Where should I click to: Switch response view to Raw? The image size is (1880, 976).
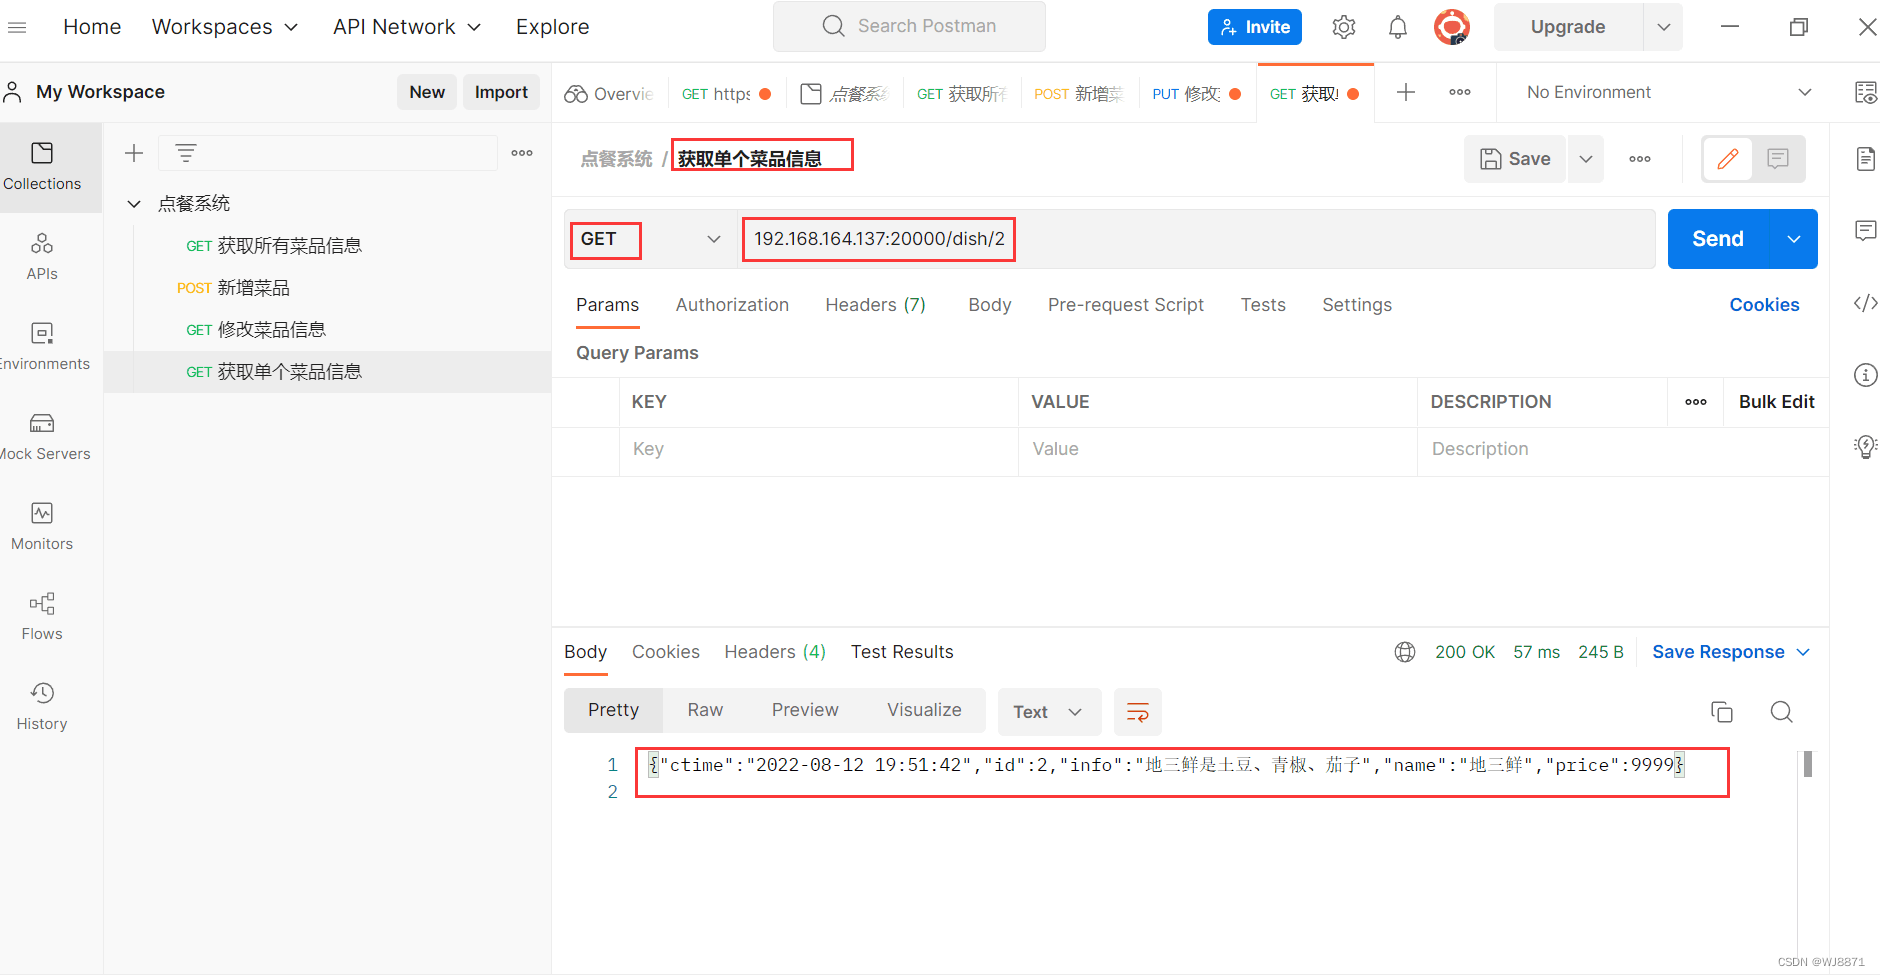point(704,709)
